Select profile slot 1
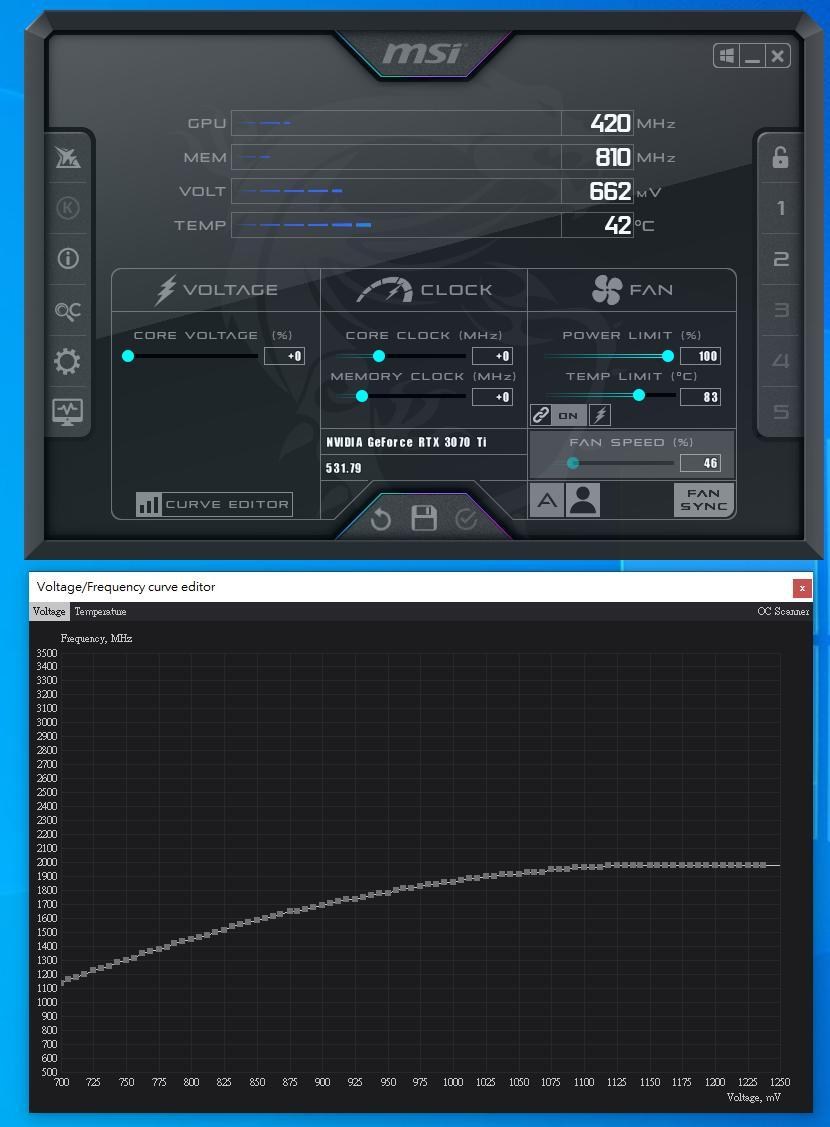 (x=780, y=209)
